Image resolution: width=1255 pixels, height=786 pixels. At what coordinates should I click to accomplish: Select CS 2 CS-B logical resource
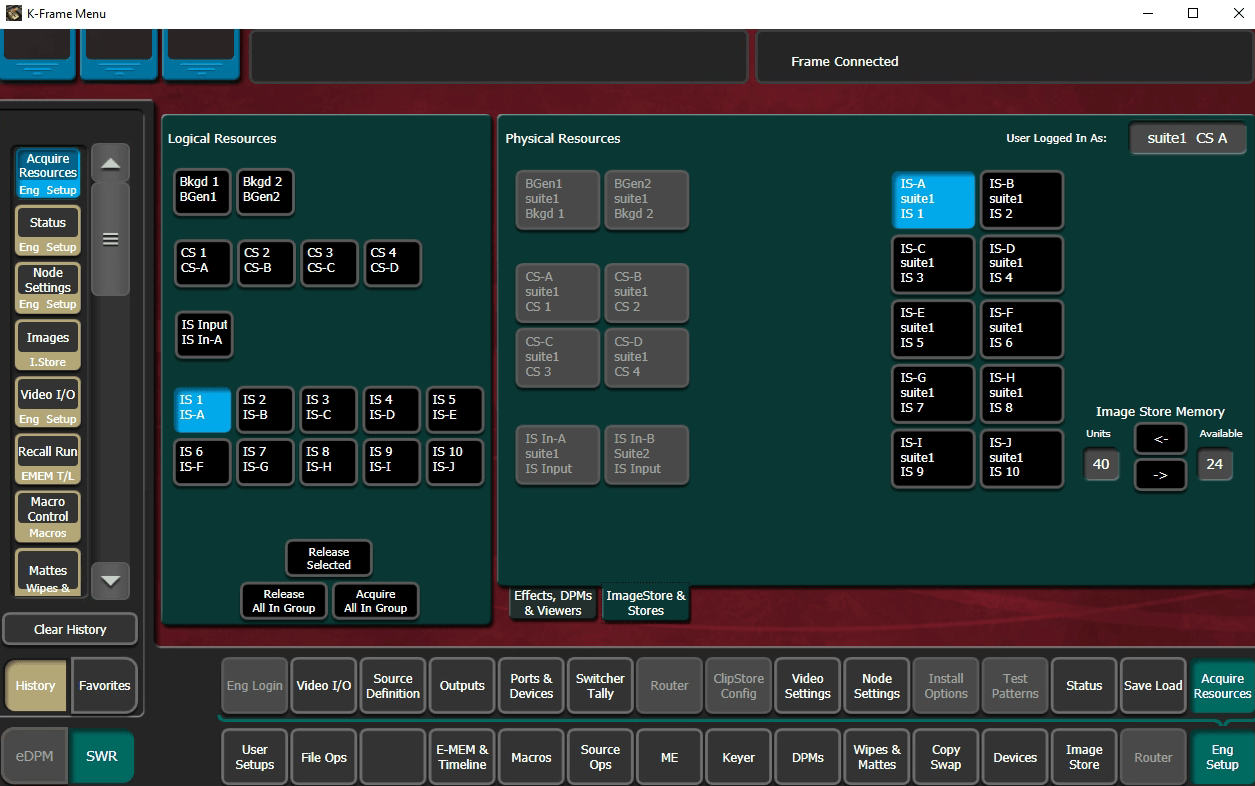[x=266, y=263]
